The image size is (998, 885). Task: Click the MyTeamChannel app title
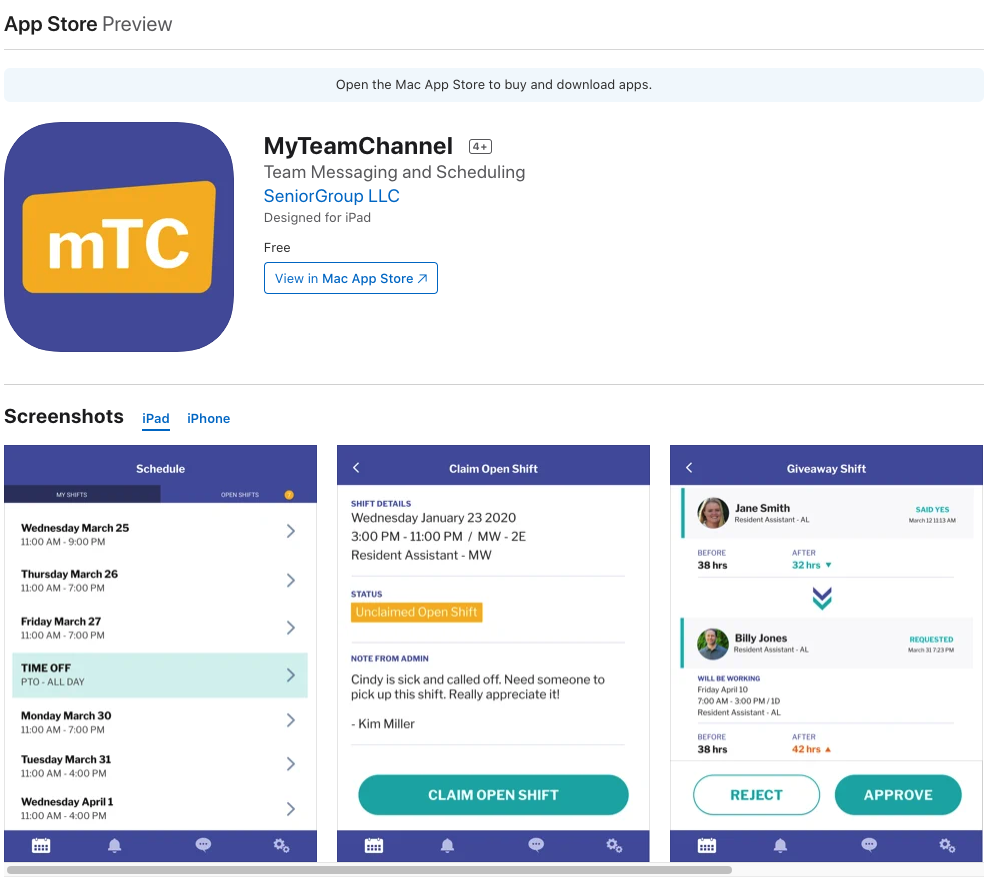tap(358, 146)
